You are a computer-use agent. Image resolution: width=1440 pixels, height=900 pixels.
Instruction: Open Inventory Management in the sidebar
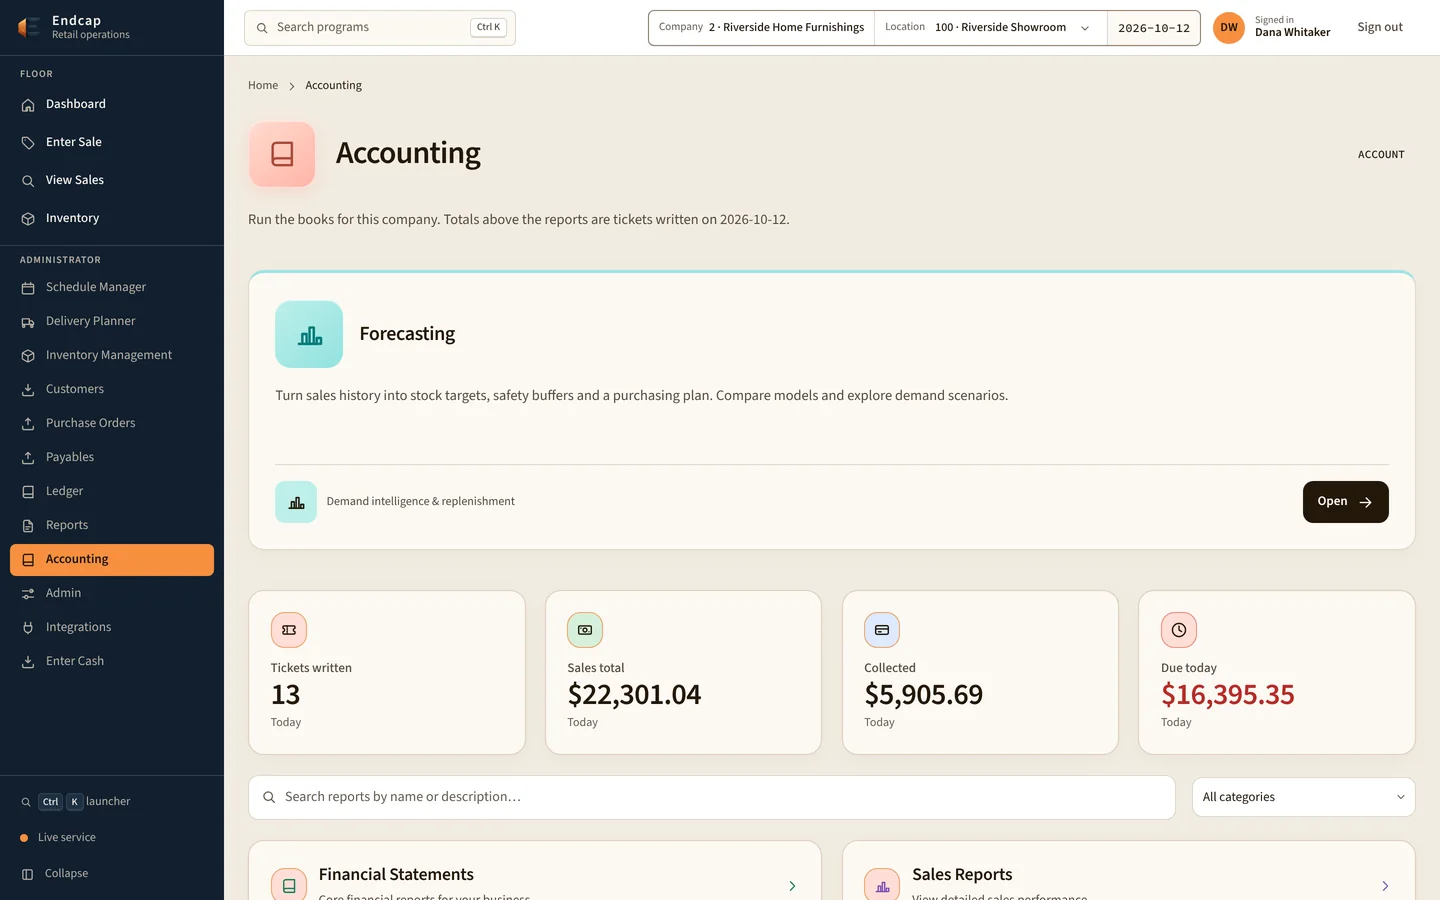pyautogui.click(x=112, y=355)
